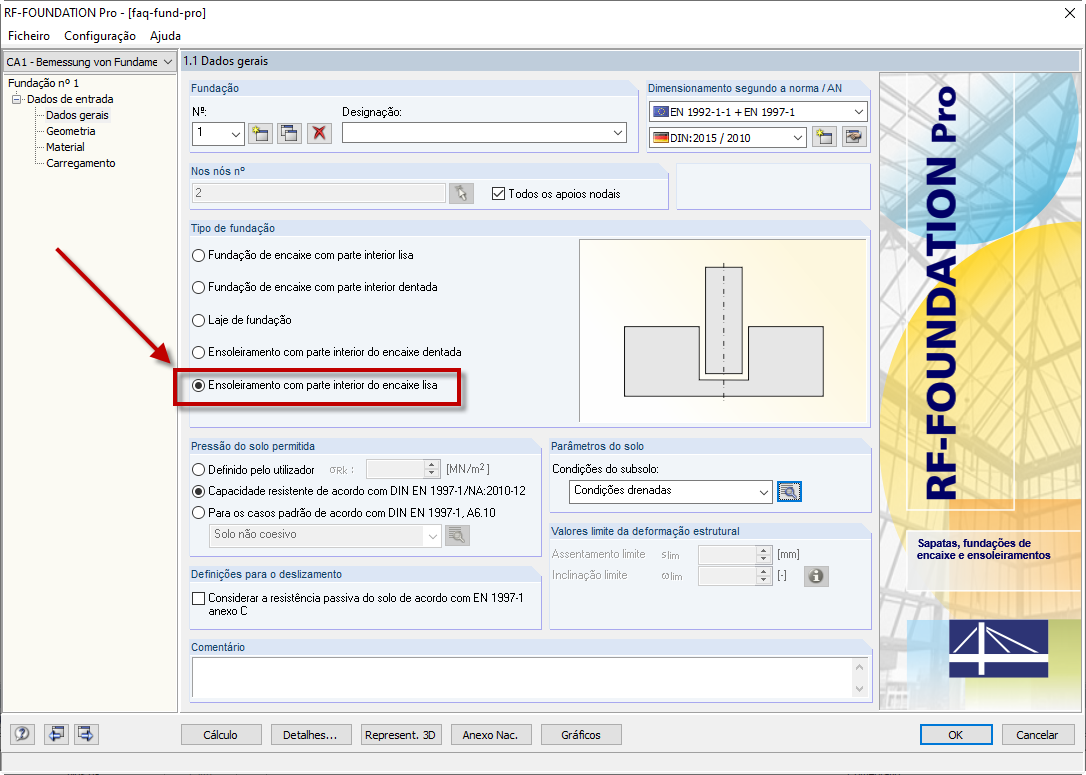Select Material in the tree
This screenshot has width=1086, height=775.
(65, 147)
